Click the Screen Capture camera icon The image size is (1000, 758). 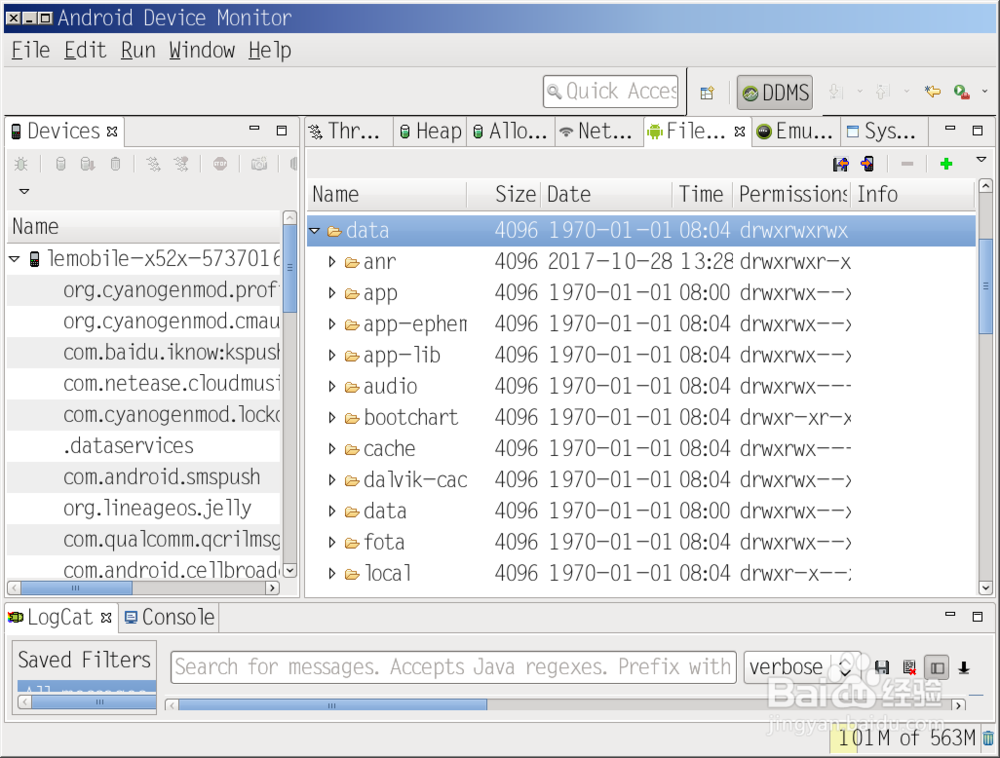point(259,164)
